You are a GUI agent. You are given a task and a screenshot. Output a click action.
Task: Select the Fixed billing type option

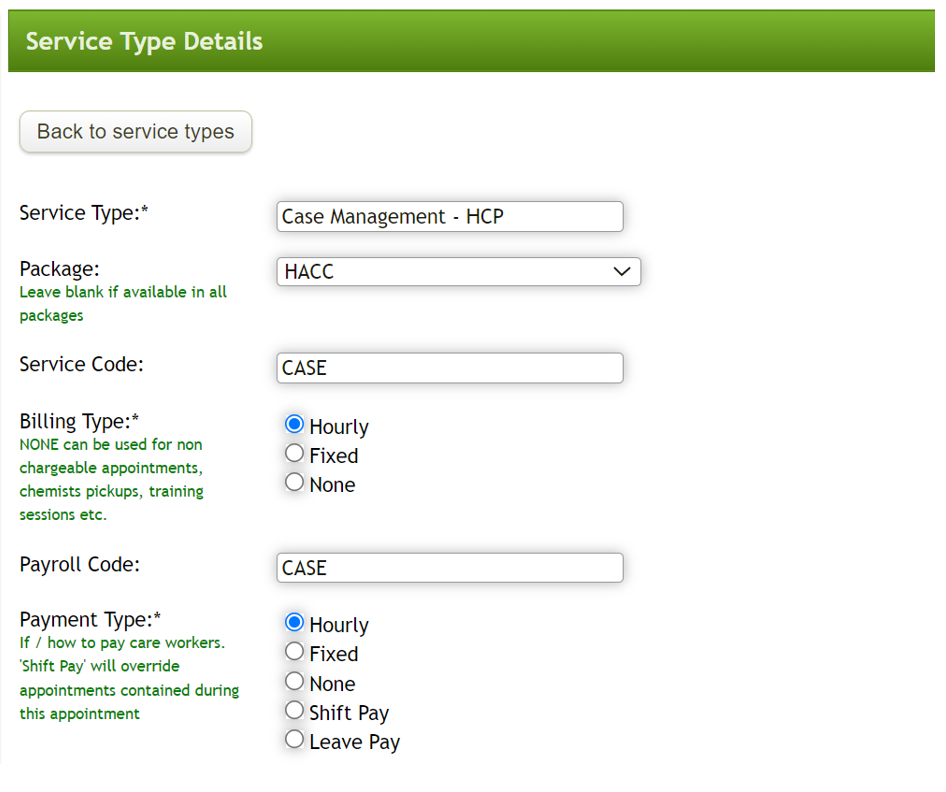[295, 453]
